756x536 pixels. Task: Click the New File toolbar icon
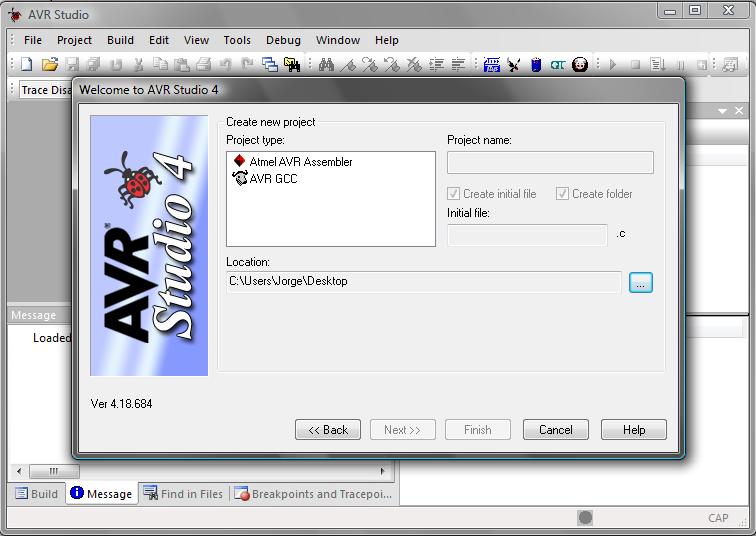point(27,65)
